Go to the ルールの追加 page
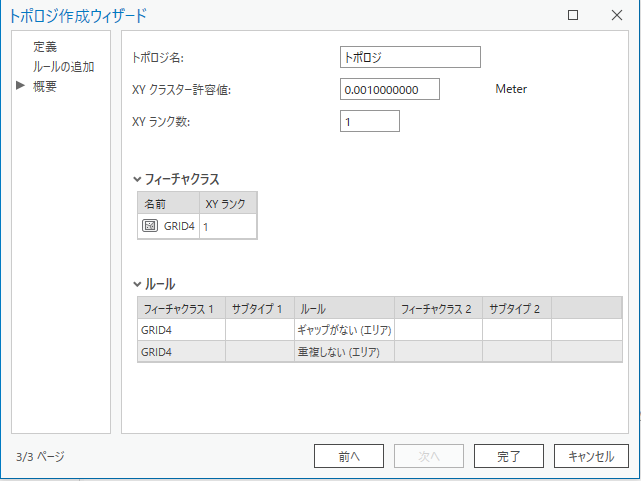641x481 pixels. (x=64, y=67)
